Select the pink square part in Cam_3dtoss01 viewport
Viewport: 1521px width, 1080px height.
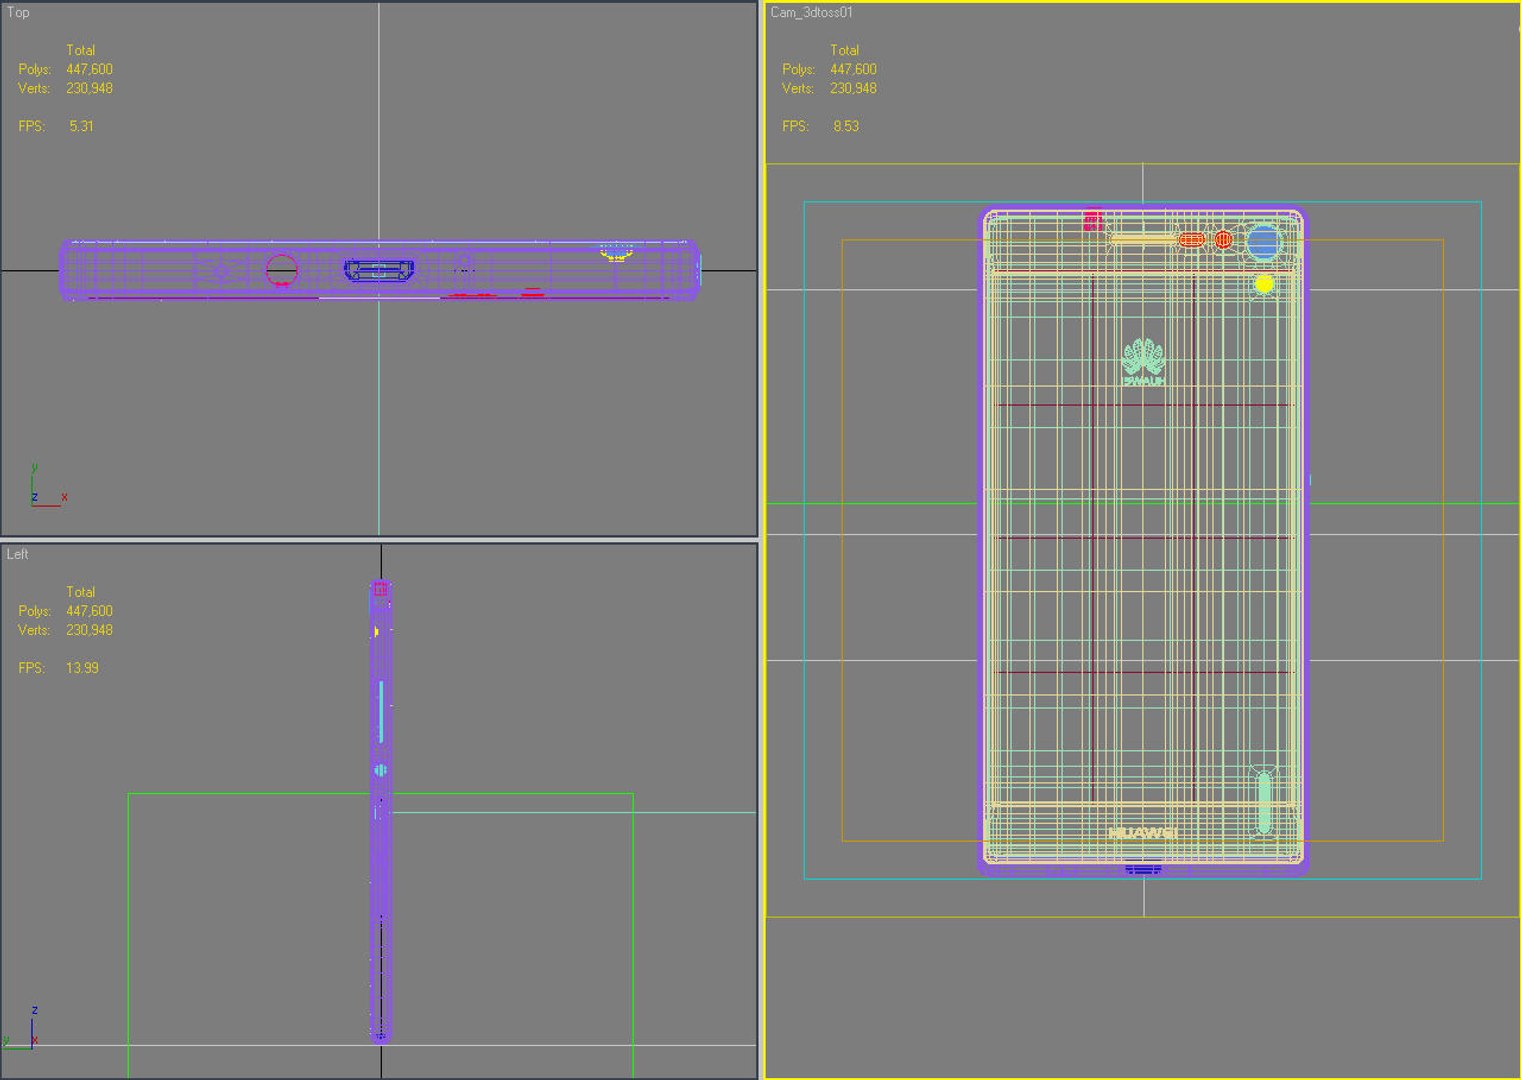1093,220
